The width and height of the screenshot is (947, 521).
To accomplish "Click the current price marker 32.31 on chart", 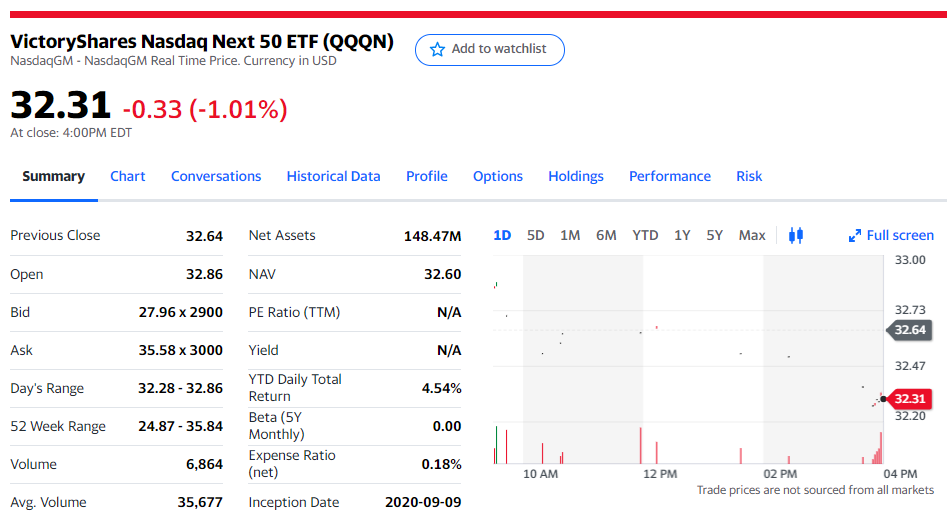I will [x=909, y=398].
